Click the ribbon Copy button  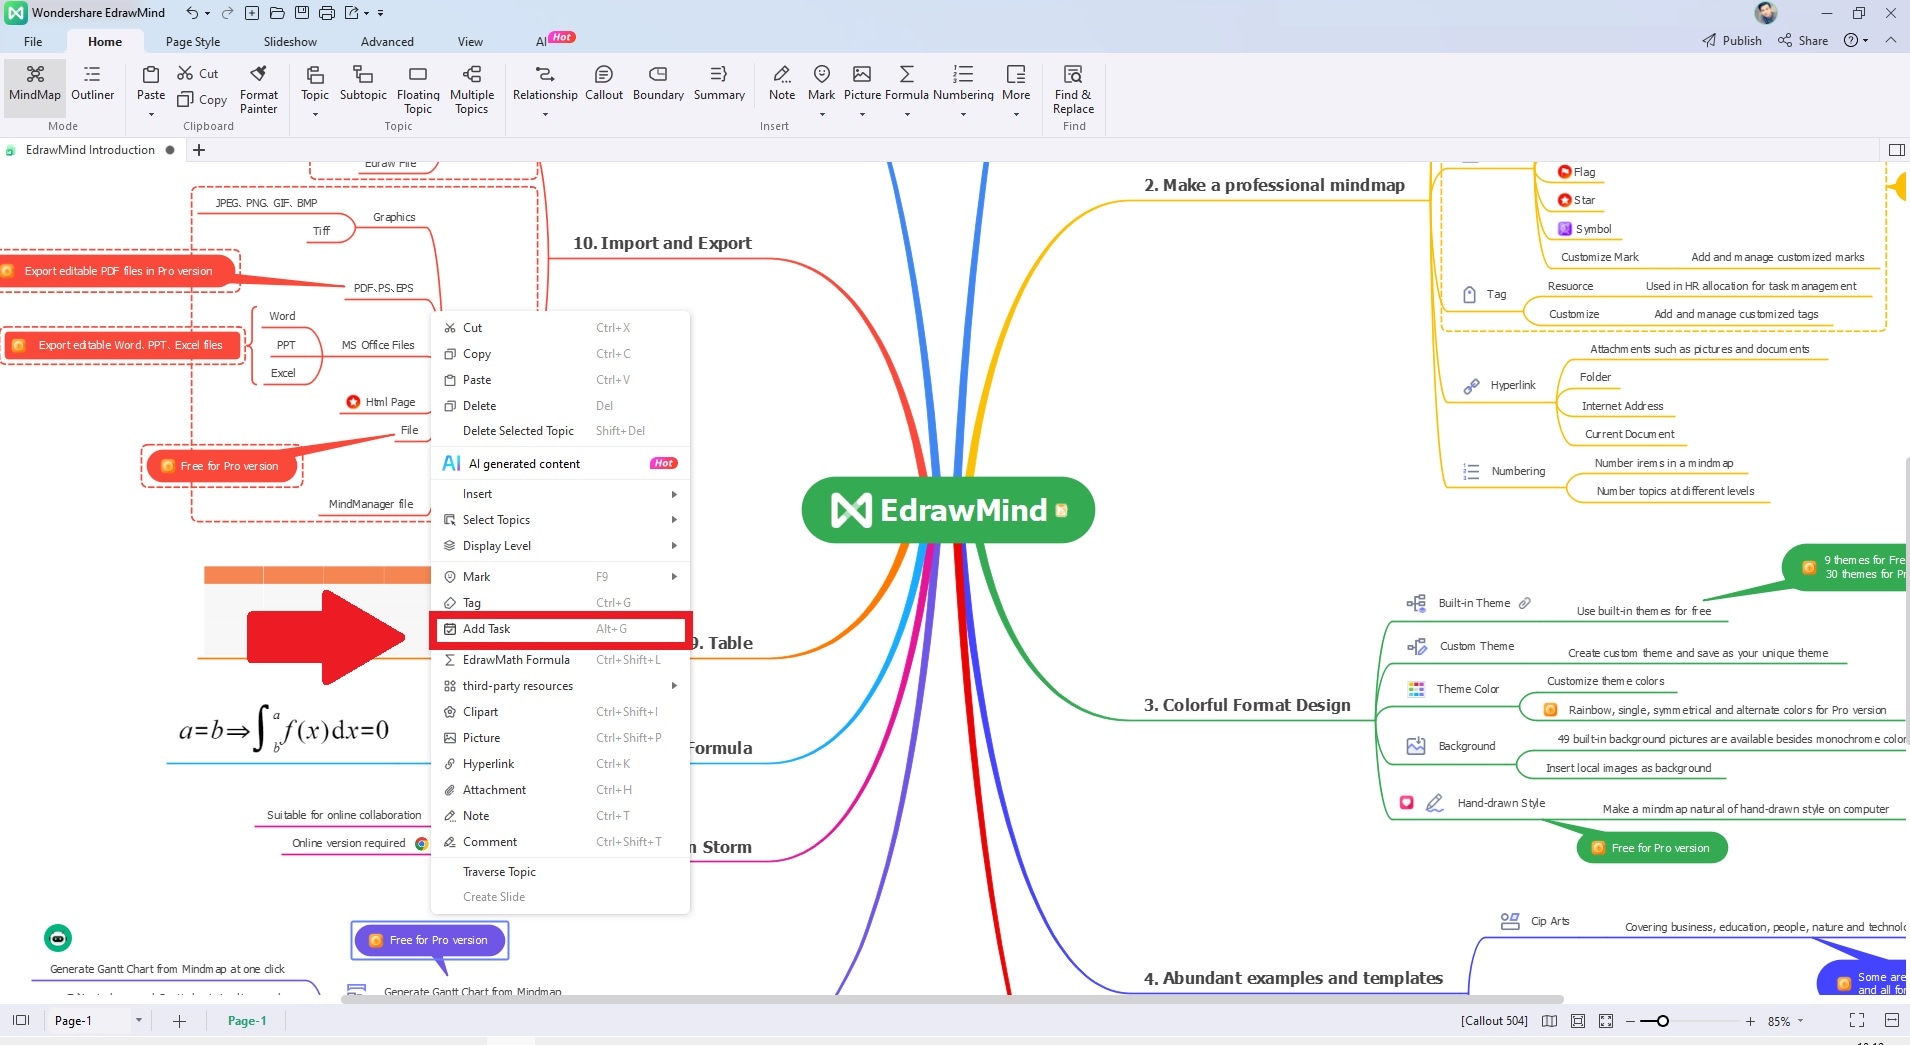click(x=202, y=99)
